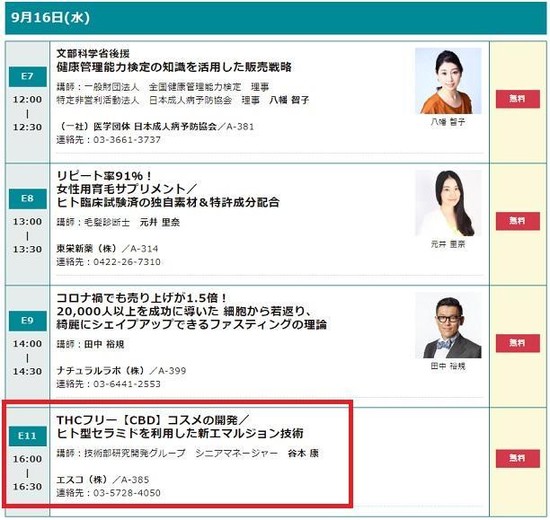Viewport: 550px width, 520px height.
Task: Click the red 無料 button for session E11
Action: pos(517,458)
